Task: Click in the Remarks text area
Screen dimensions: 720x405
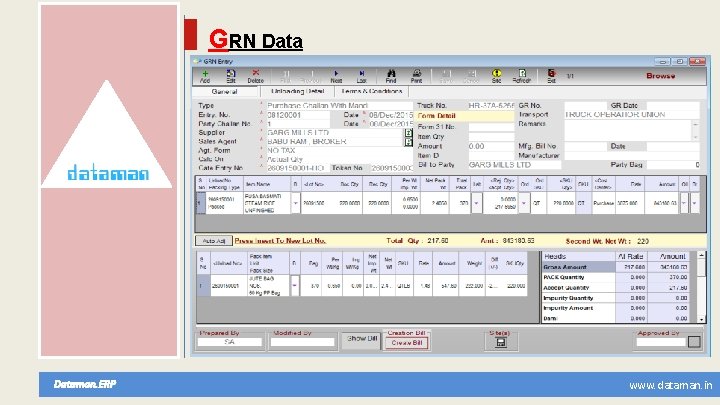Action: [627, 130]
